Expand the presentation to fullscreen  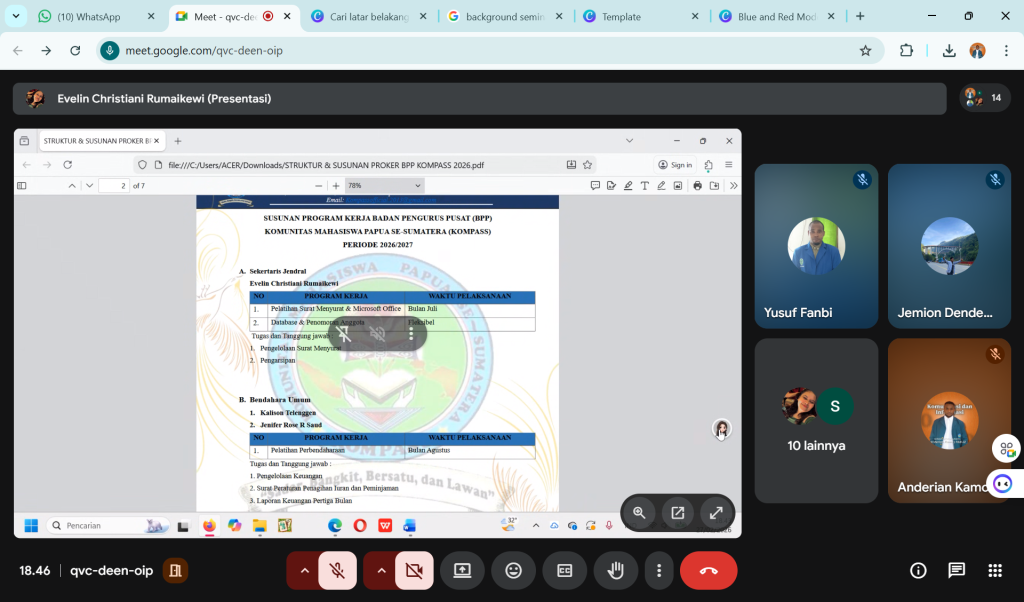(716, 513)
